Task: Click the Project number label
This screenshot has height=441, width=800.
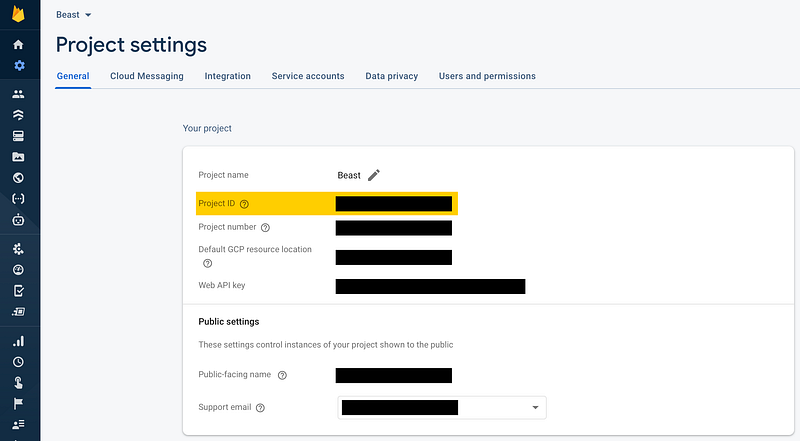Action: tap(227, 227)
